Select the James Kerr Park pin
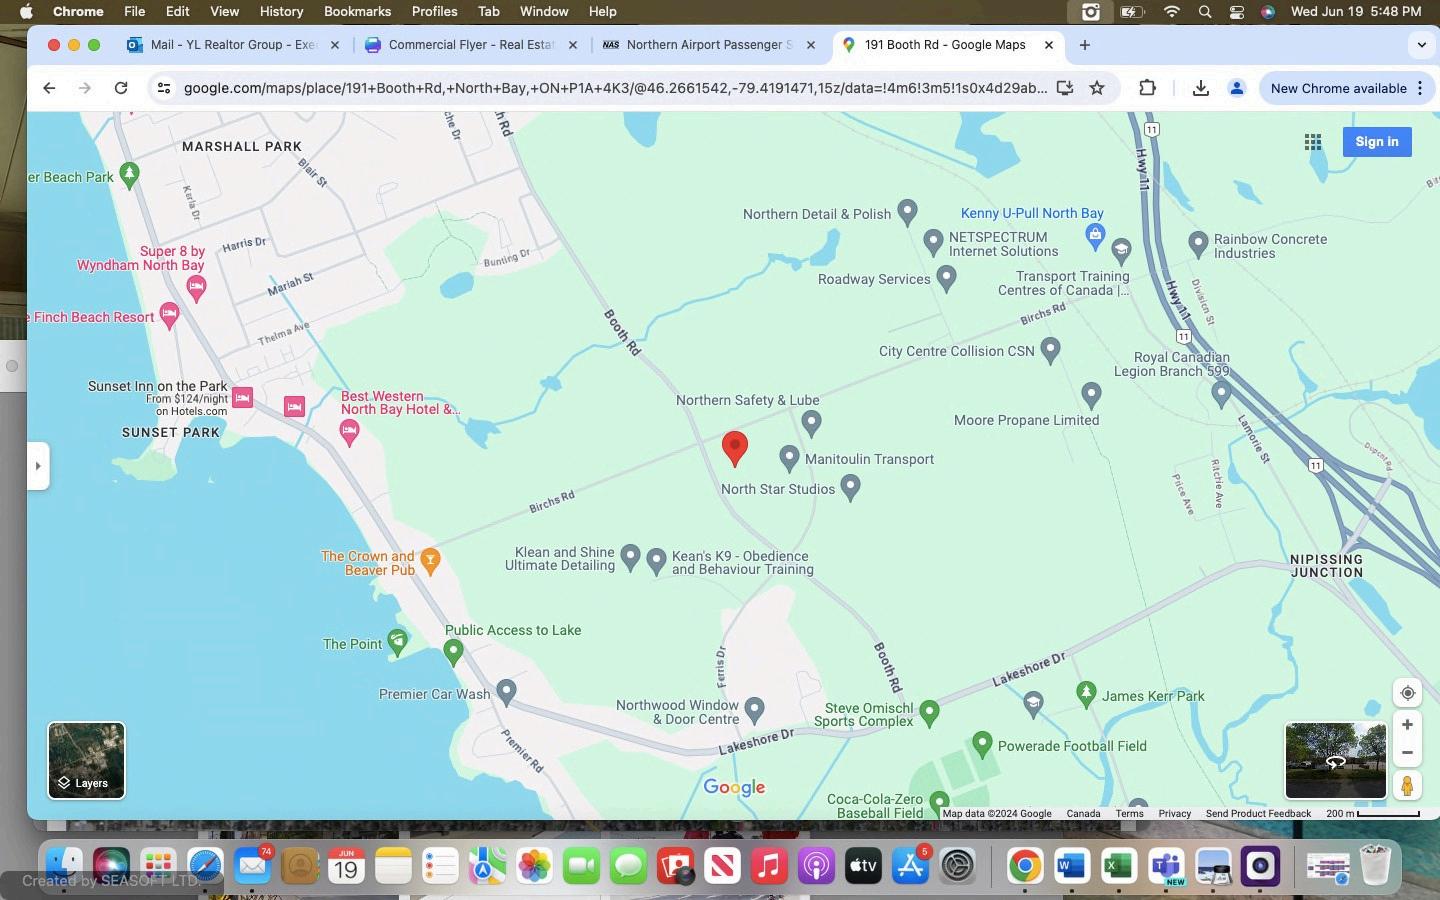Viewport: 1440px width, 900px height. pos(1086,693)
